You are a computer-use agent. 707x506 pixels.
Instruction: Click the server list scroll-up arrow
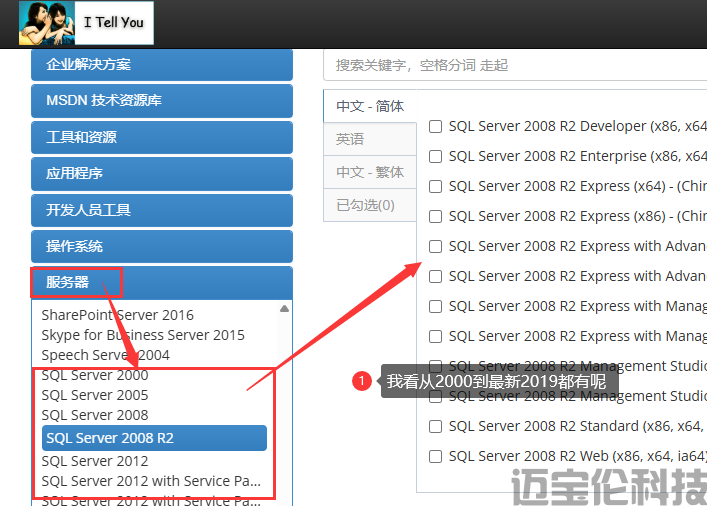pyautogui.click(x=284, y=309)
